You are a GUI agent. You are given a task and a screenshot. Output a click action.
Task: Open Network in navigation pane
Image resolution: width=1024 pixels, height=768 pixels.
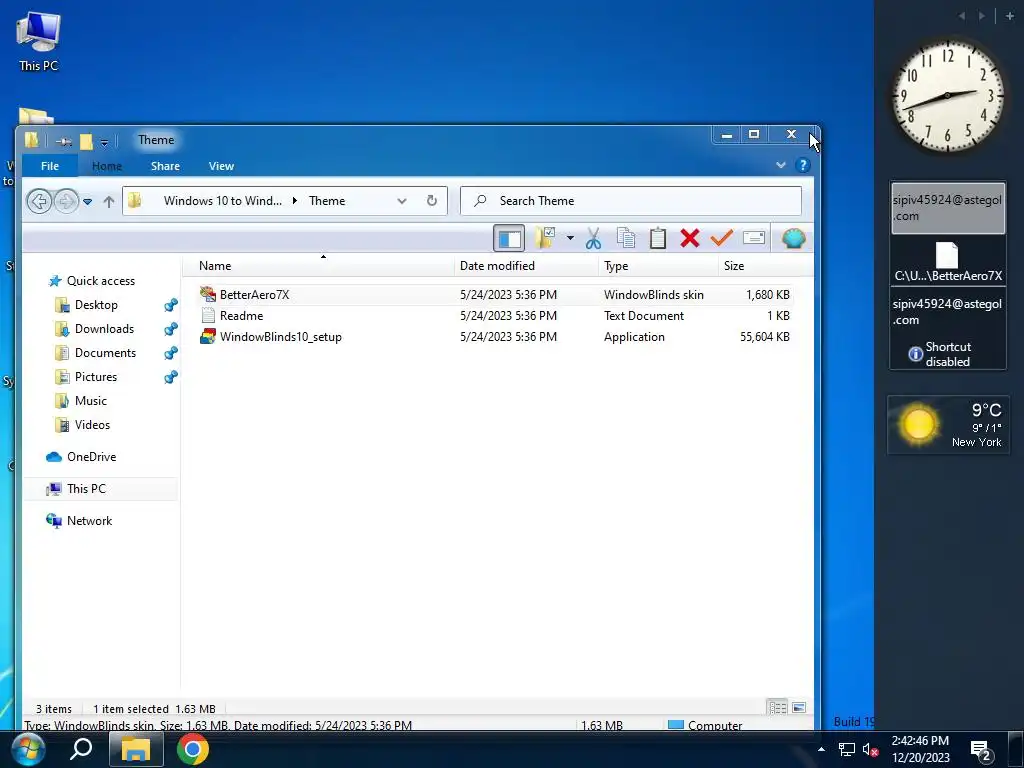89,521
